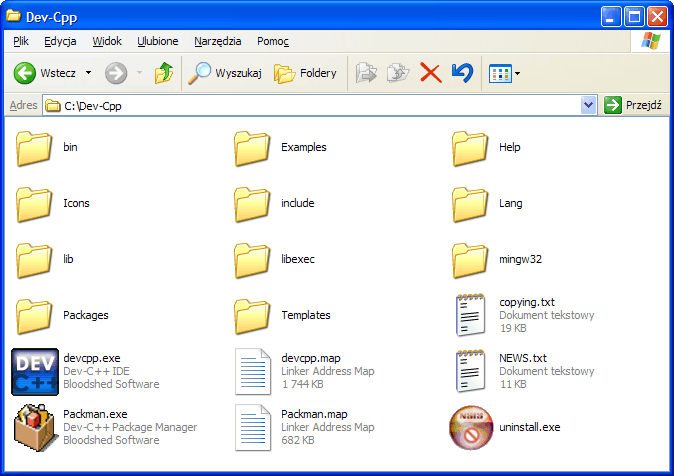Click the Wyszukaj search button
The image size is (674, 476).
226,73
